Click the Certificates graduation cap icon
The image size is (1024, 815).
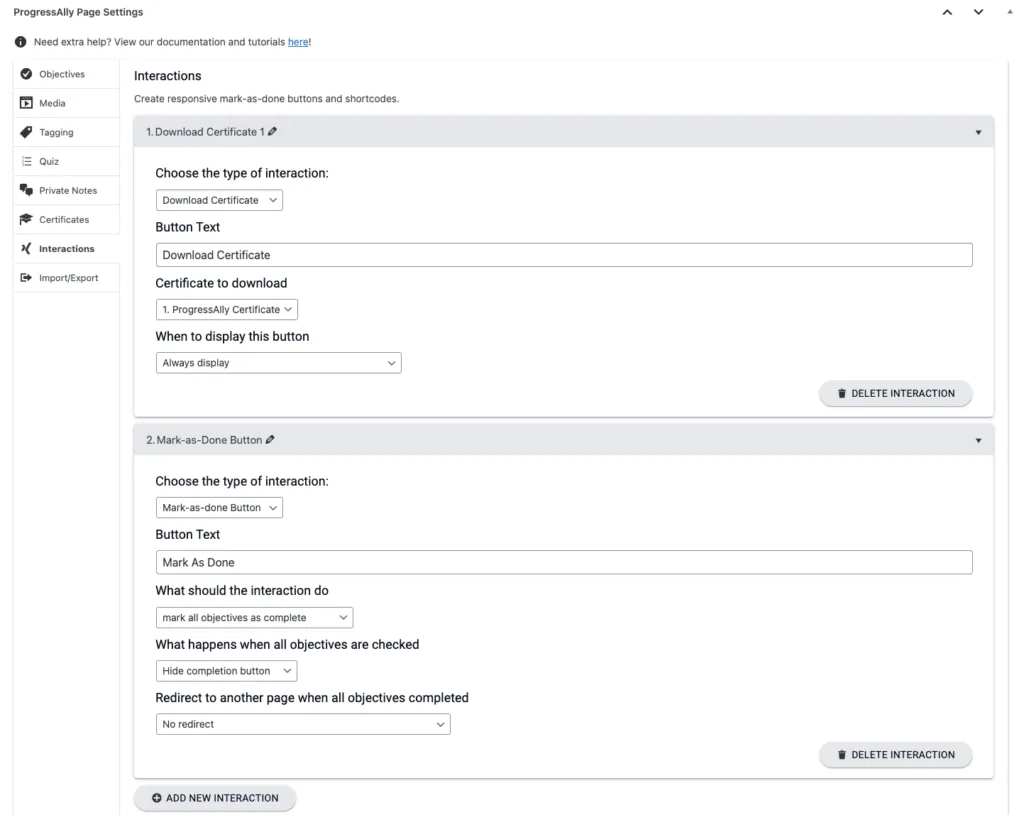[26, 219]
